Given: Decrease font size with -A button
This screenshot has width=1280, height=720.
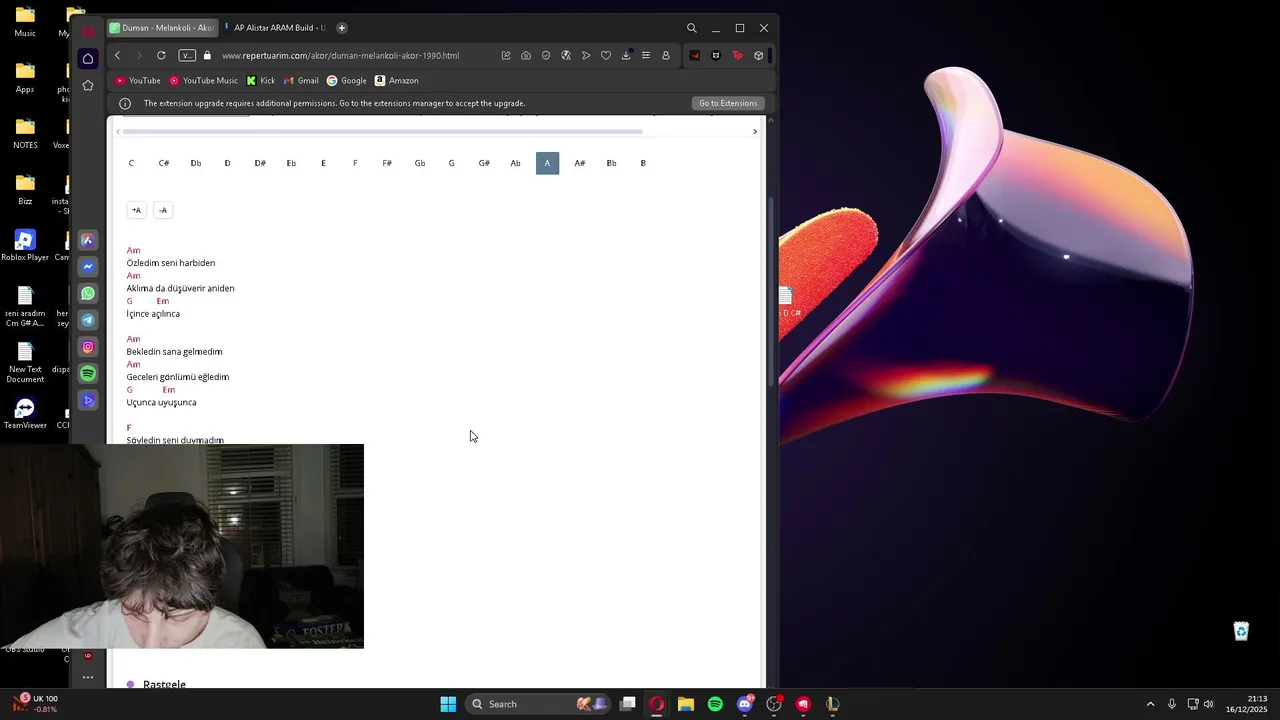Looking at the screenshot, I should [x=163, y=210].
